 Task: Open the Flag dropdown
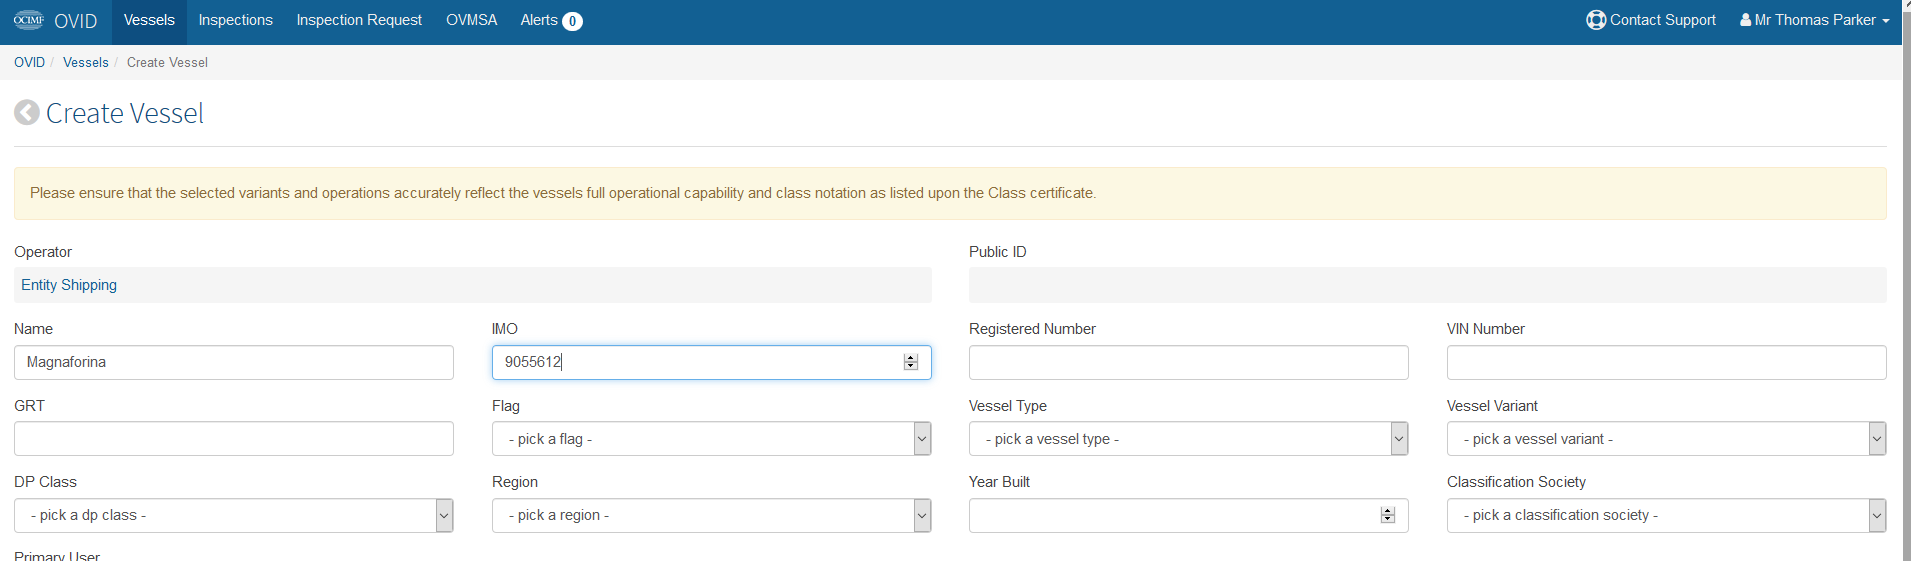tap(711, 439)
